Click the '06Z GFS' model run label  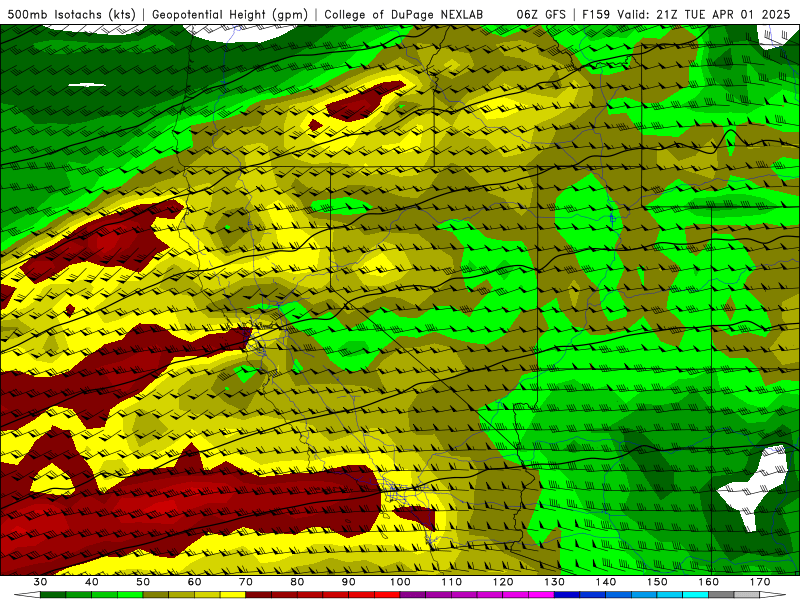541,14
